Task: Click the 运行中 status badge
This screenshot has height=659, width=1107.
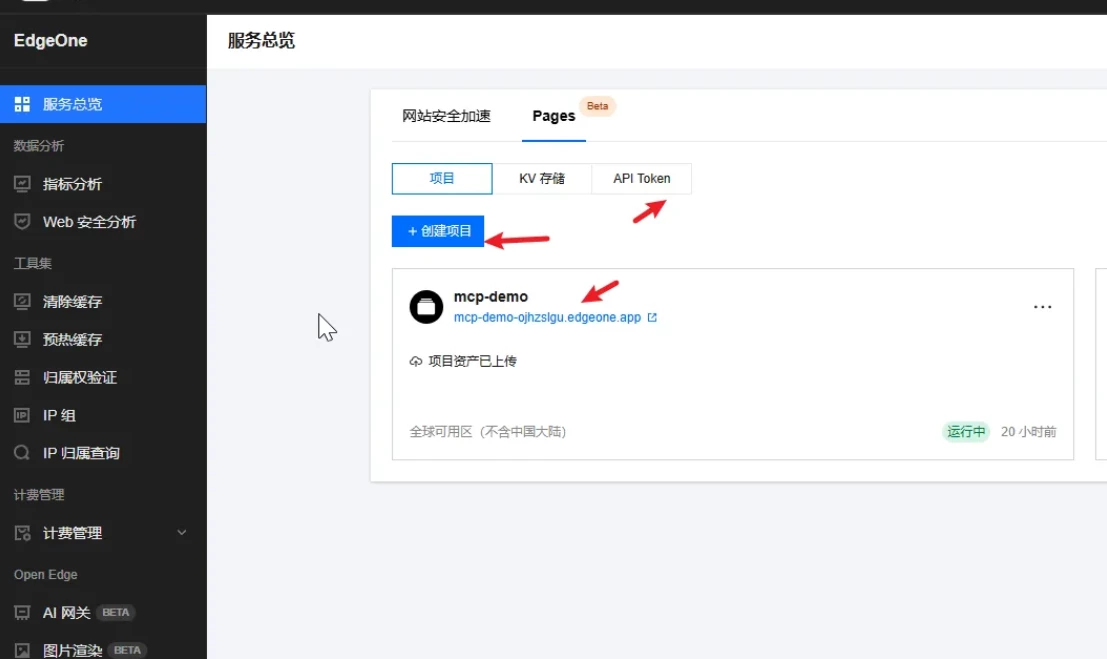Action: [966, 432]
